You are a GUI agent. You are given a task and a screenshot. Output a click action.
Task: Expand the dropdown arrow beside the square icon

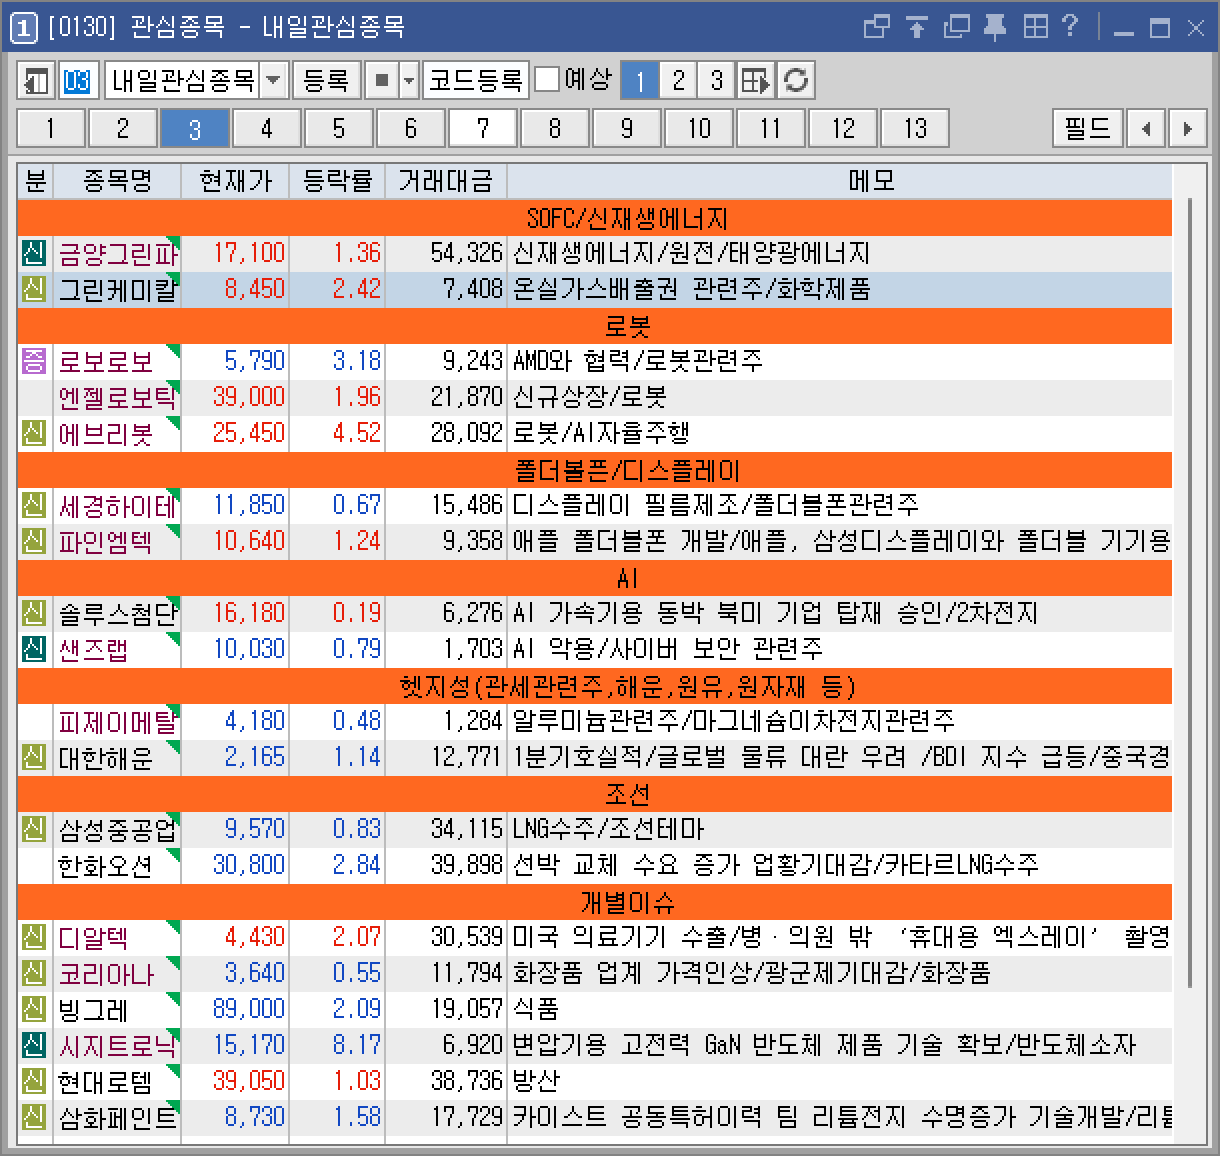click(x=408, y=80)
